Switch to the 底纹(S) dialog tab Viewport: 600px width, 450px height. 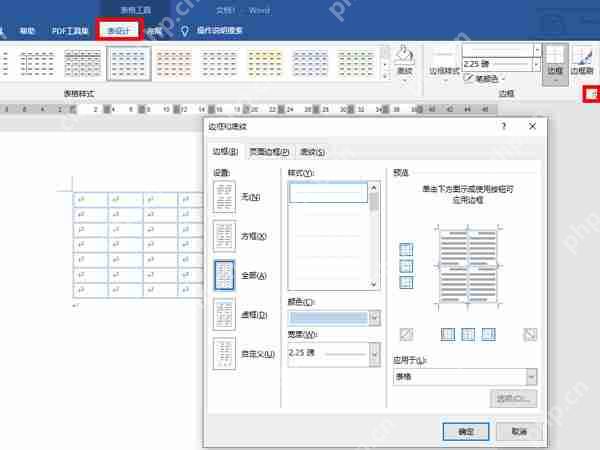[313, 152]
